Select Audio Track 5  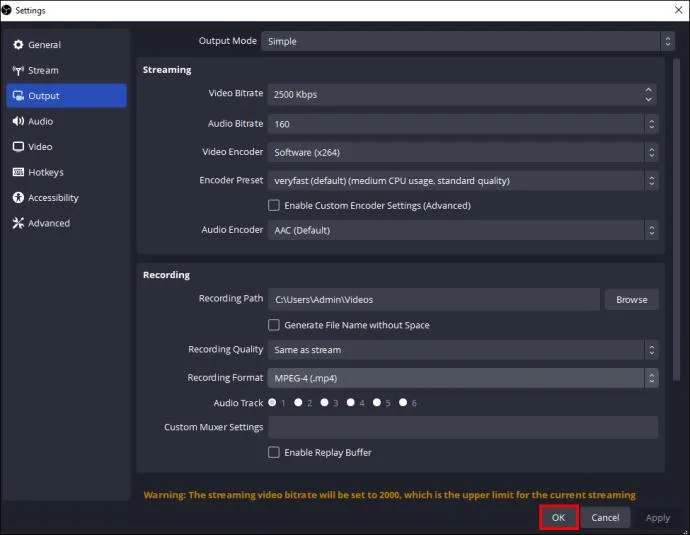tap(377, 403)
